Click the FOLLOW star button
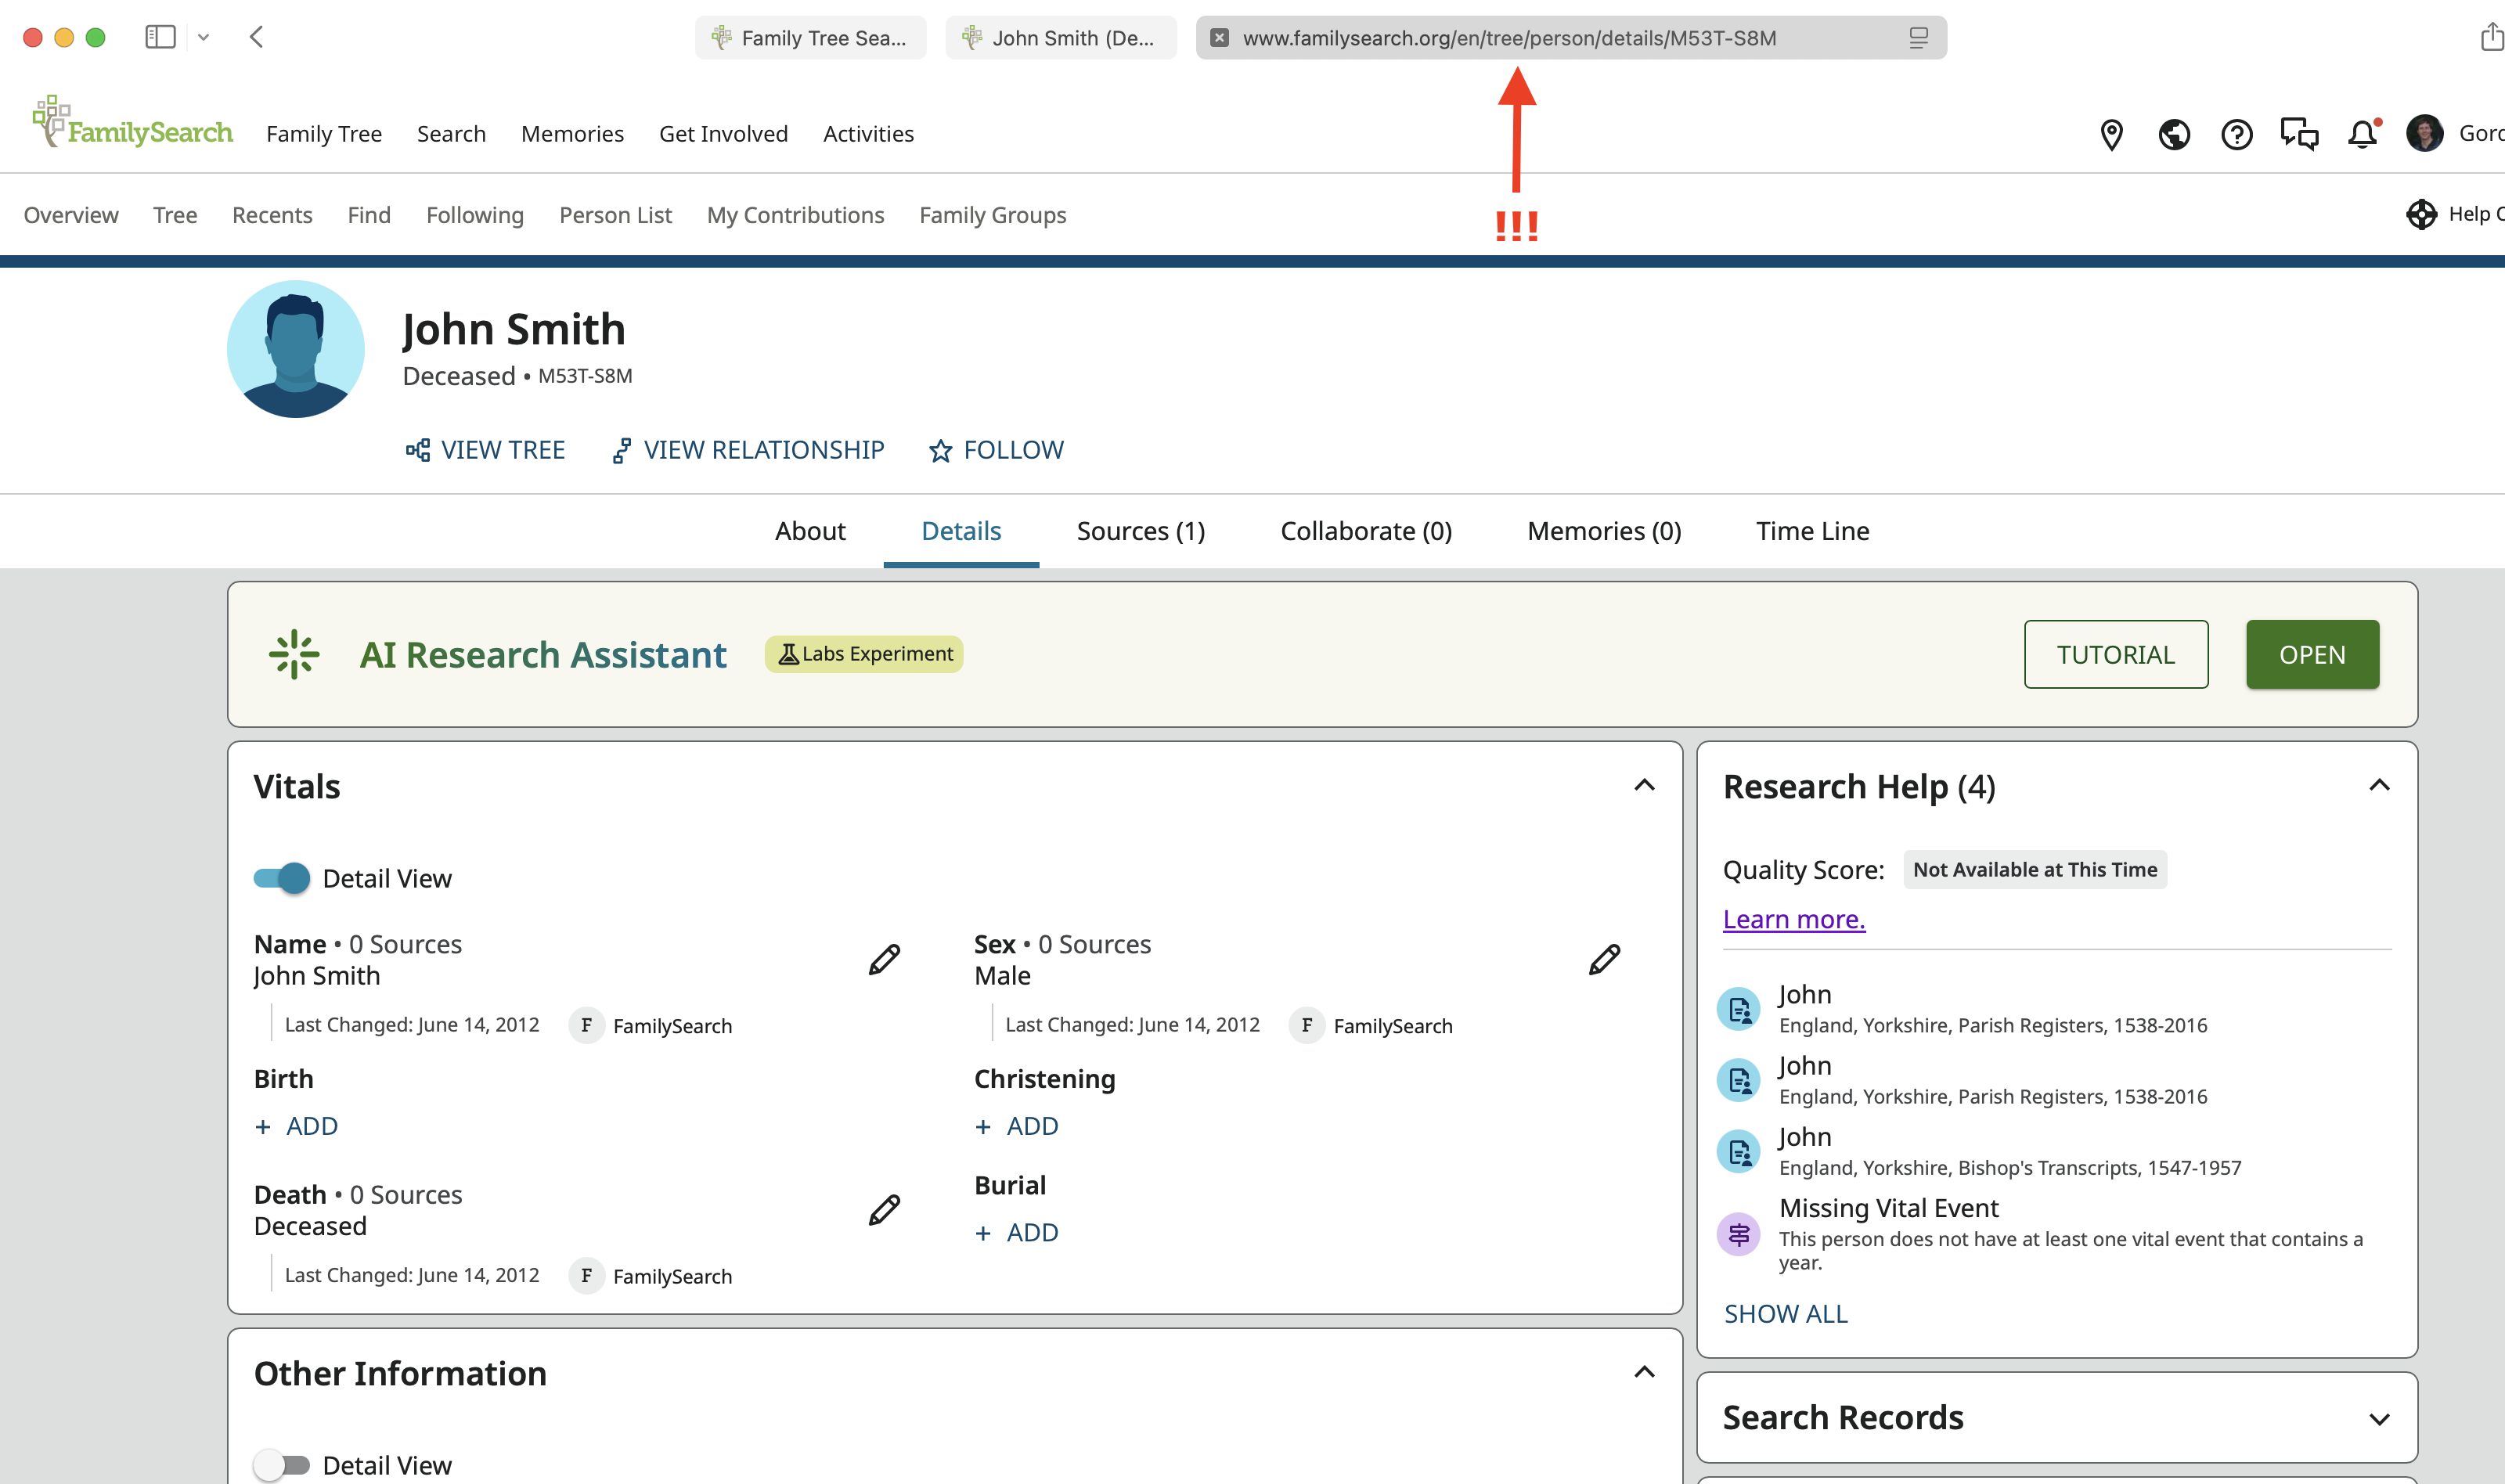 (x=996, y=450)
